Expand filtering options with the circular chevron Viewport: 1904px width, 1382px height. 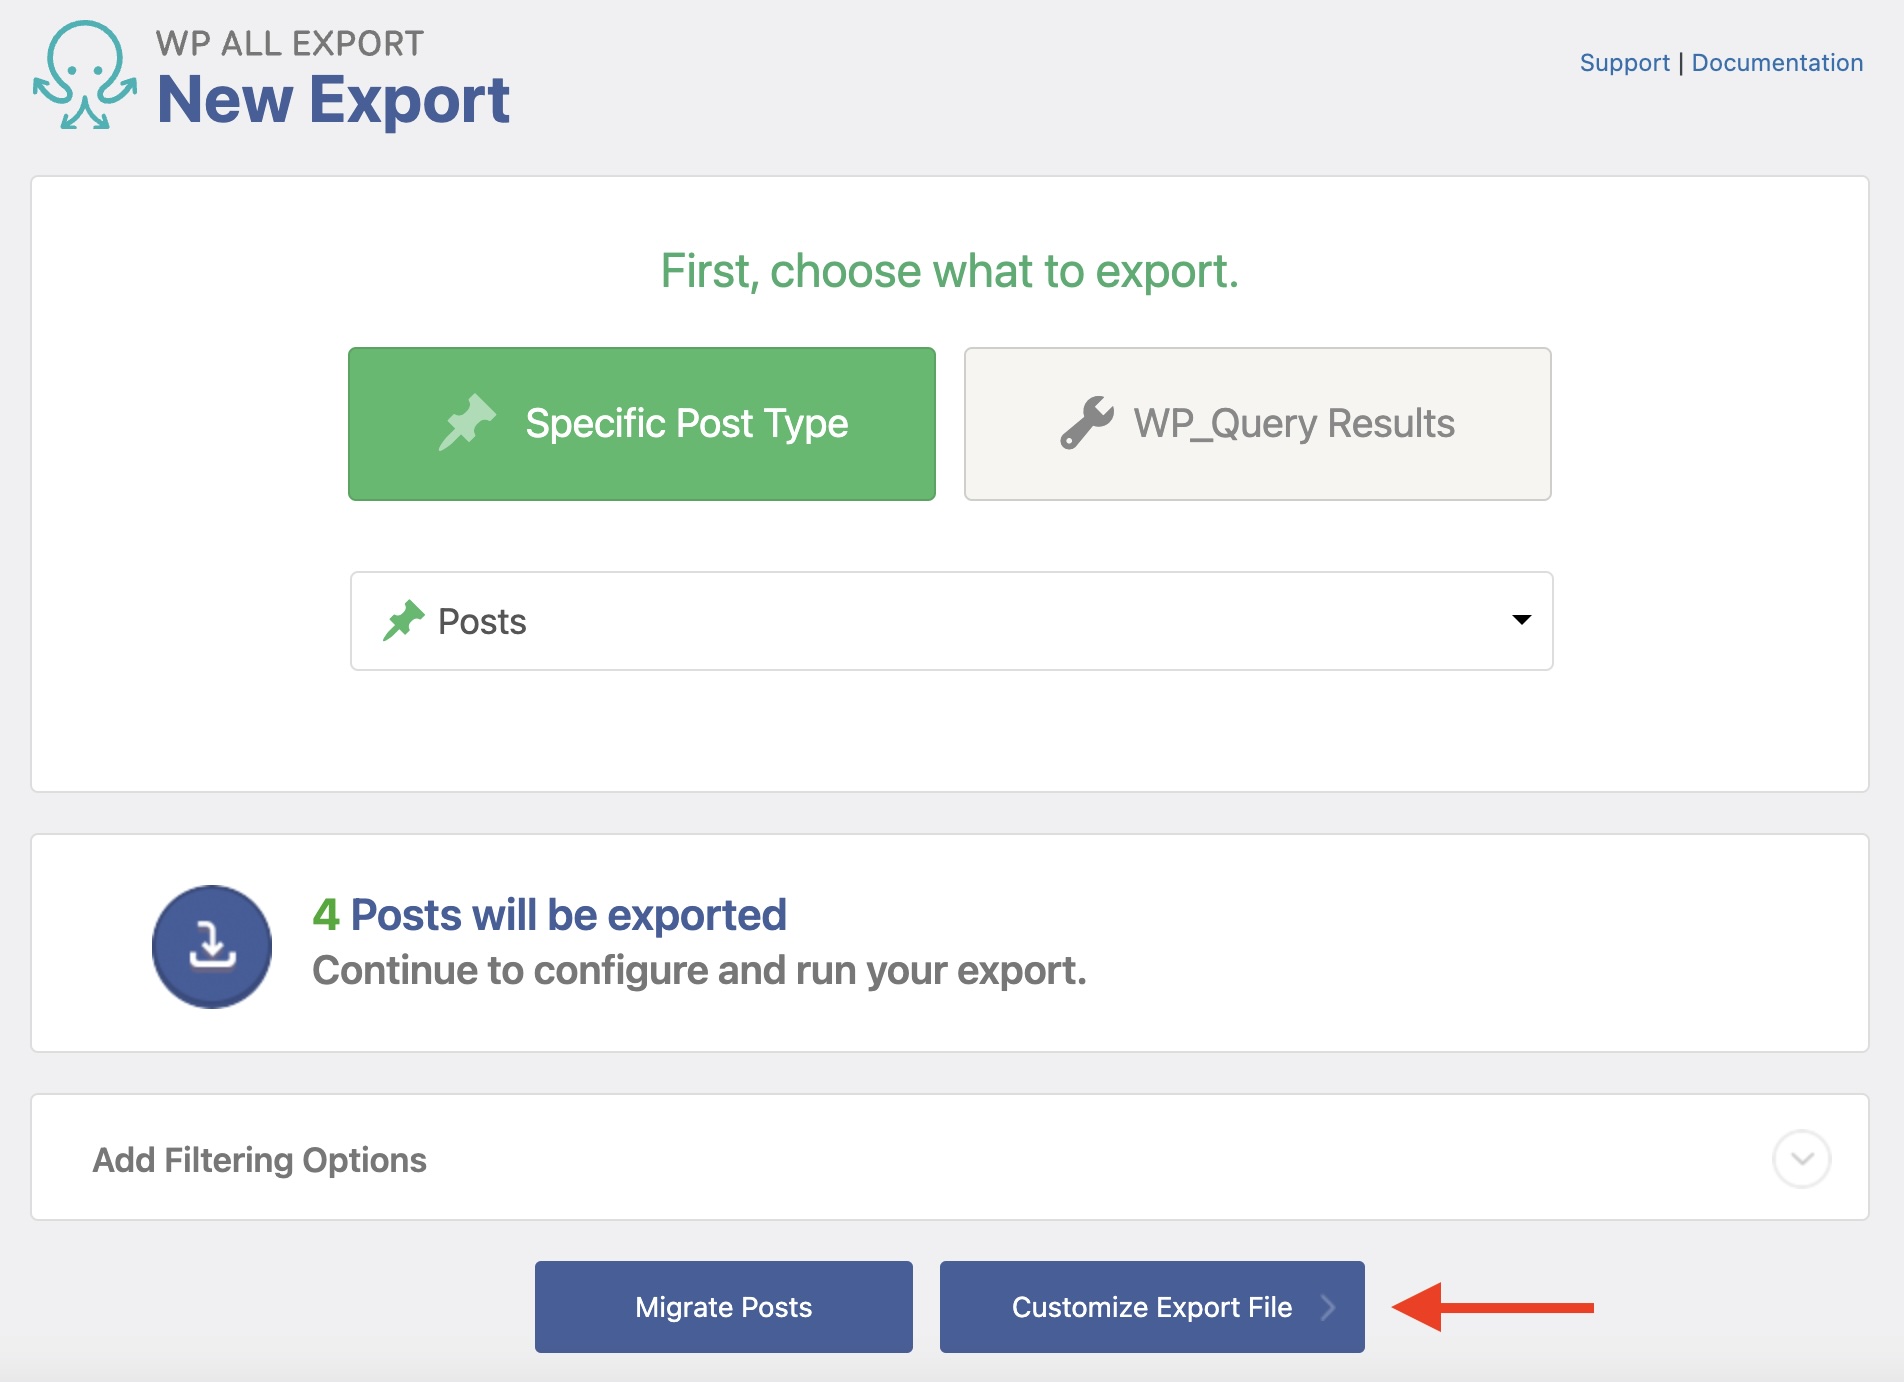[1801, 1159]
